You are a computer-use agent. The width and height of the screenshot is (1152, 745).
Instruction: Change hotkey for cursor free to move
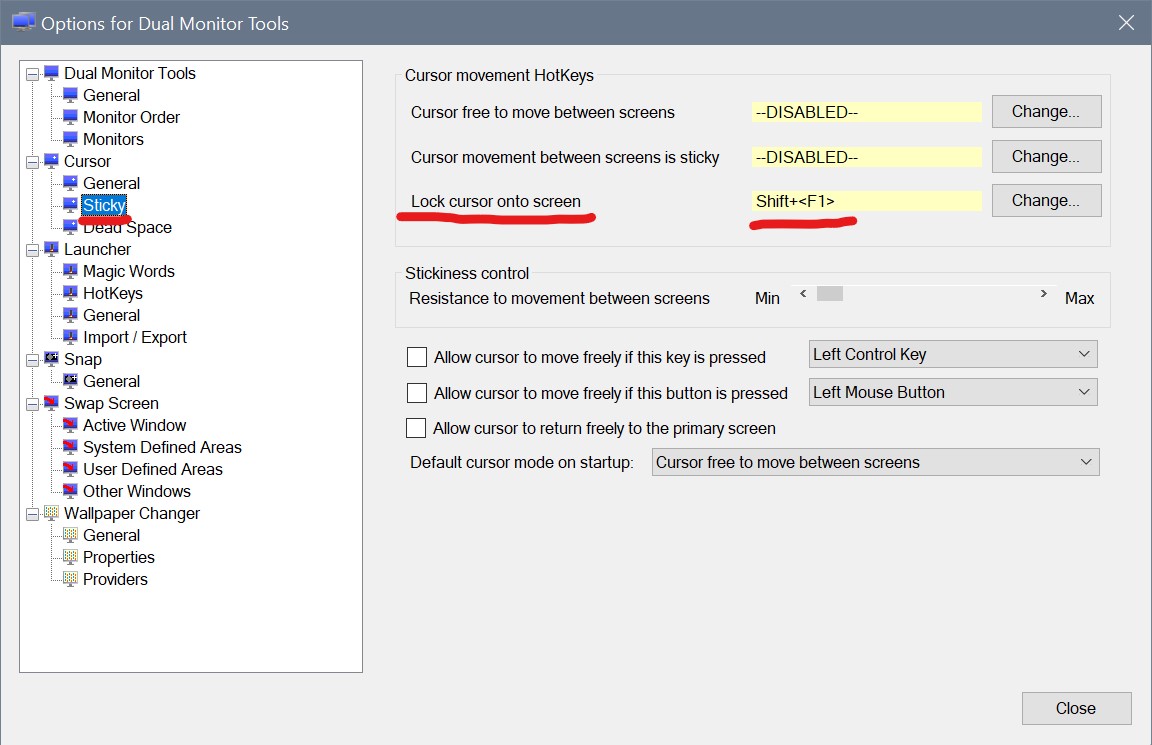coord(1046,112)
